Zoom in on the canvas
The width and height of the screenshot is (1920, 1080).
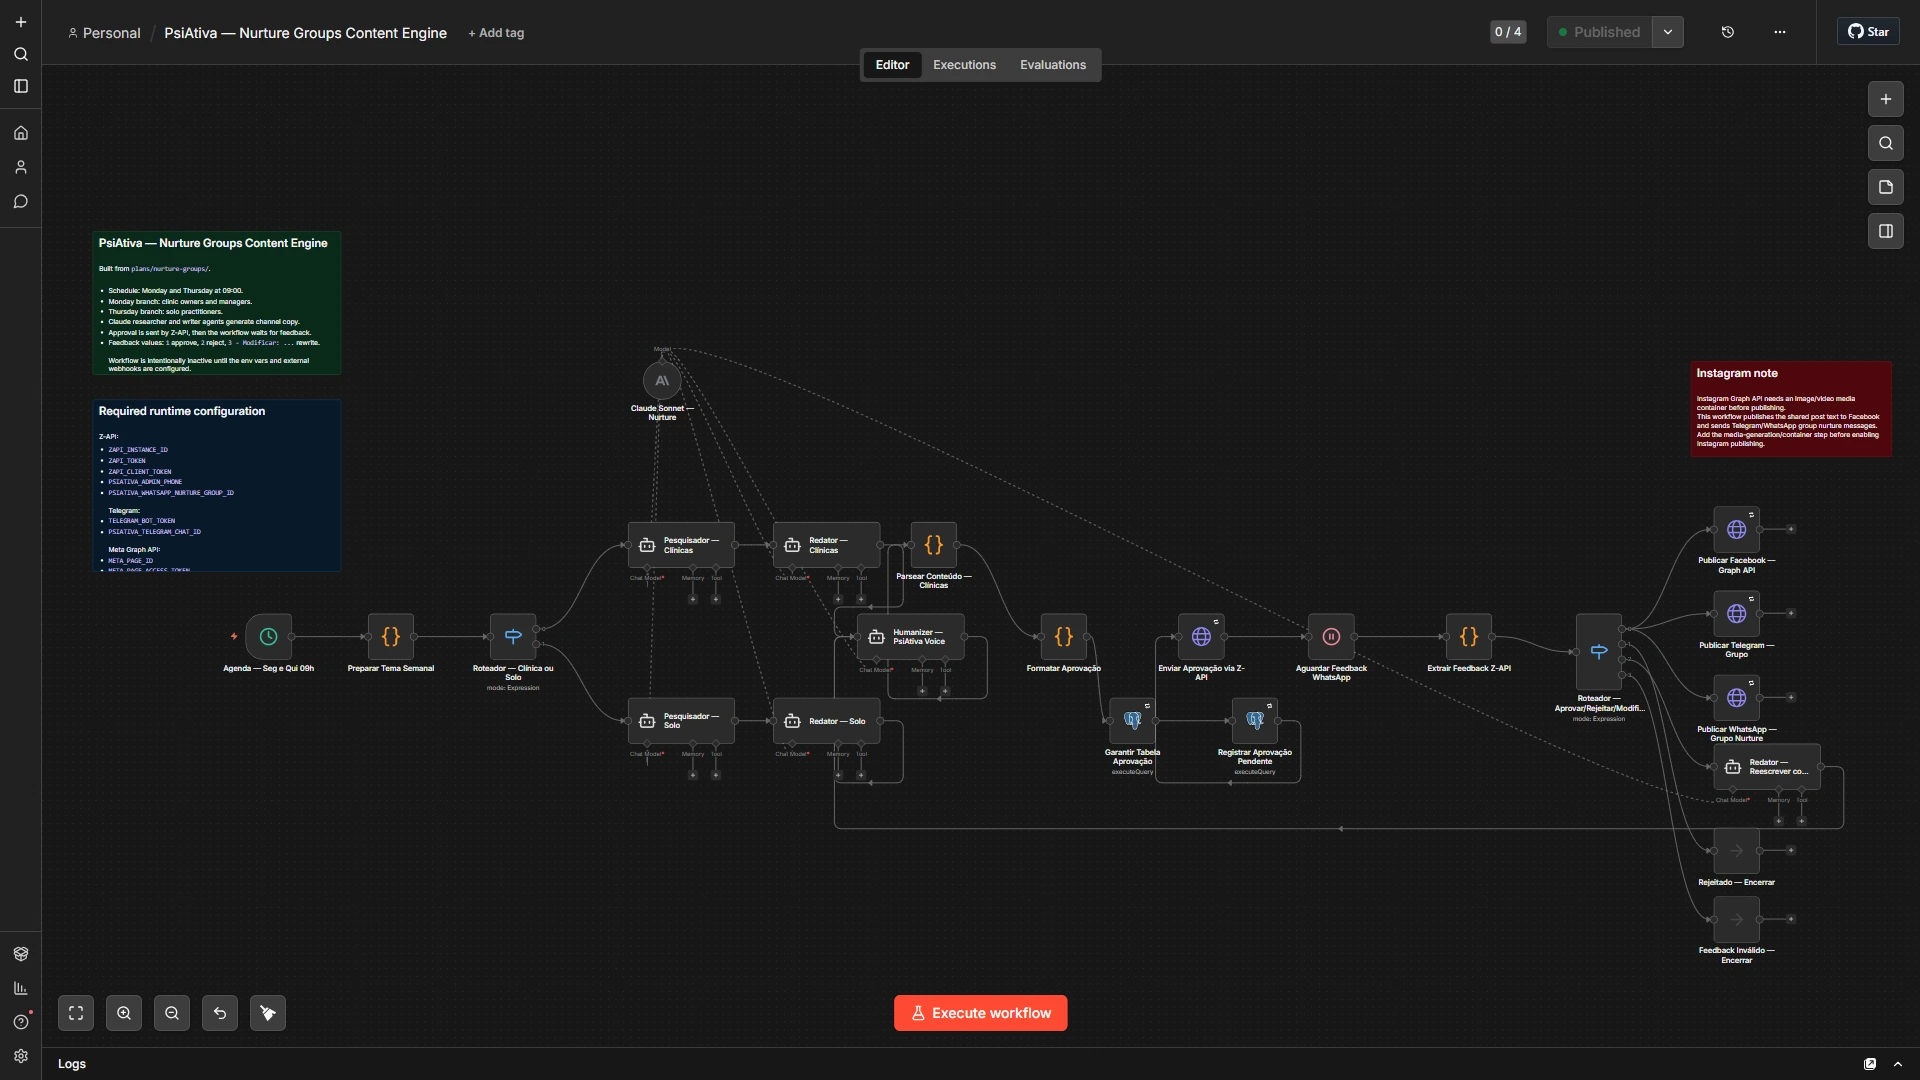124,1013
